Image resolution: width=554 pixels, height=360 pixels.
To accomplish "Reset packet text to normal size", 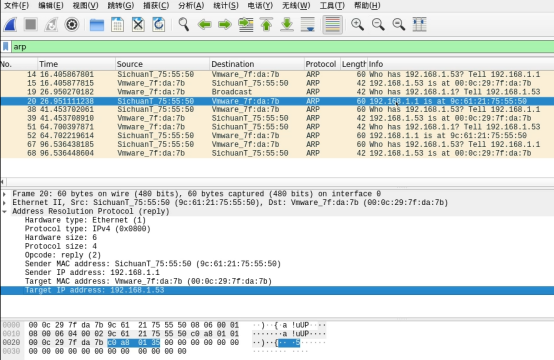I will click(x=399, y=24).
